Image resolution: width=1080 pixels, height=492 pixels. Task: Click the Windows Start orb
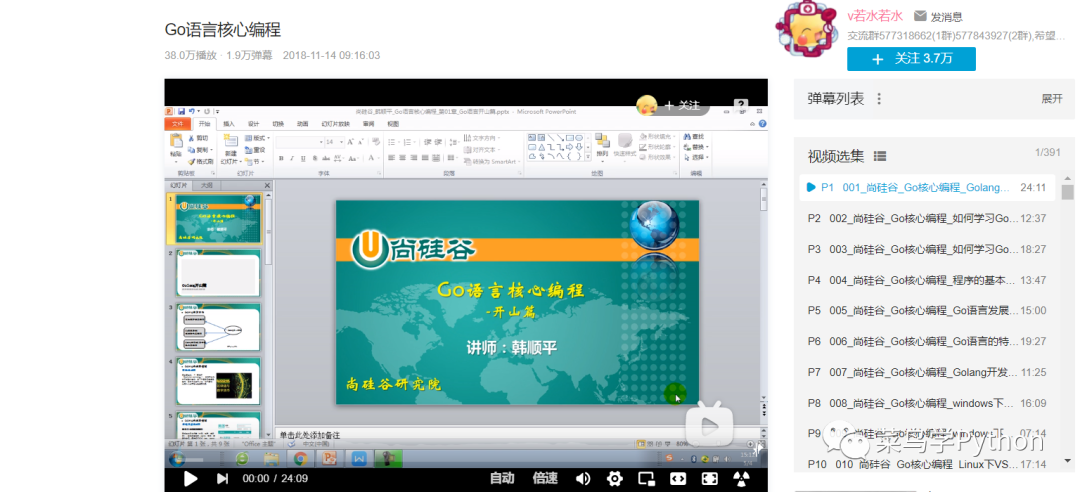point(177,459)
